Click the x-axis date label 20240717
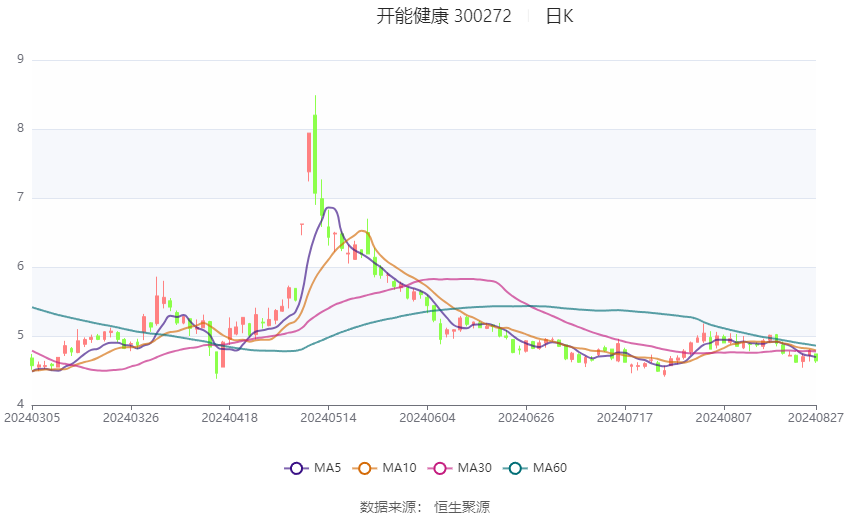The image size is (850, 517). [625, 418]
